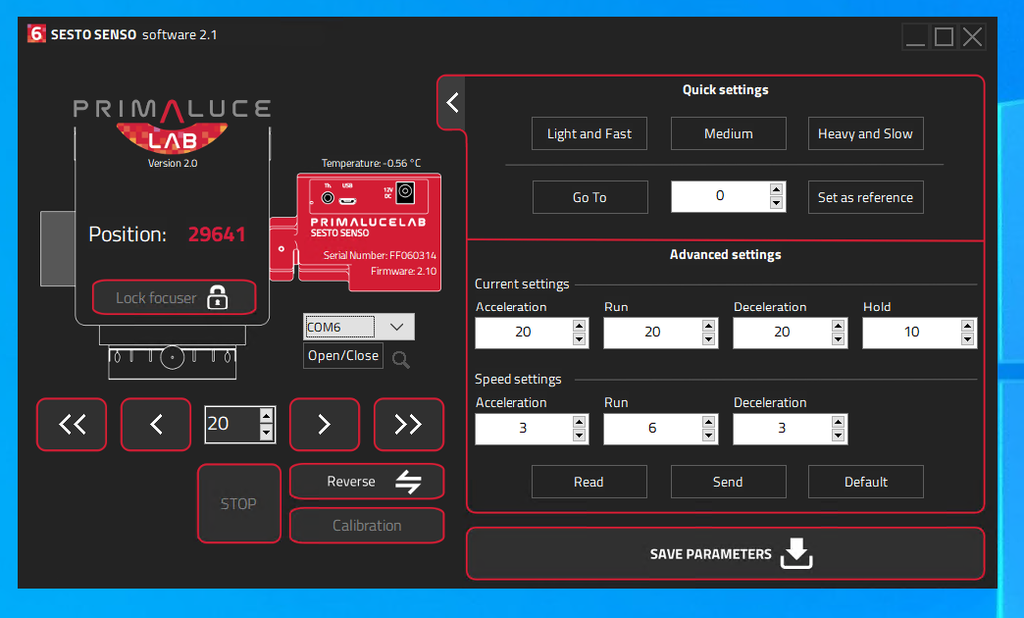Viewport: 1024px width, 618px height.
Task: Click the Go To button
Action: pos(590,197)
